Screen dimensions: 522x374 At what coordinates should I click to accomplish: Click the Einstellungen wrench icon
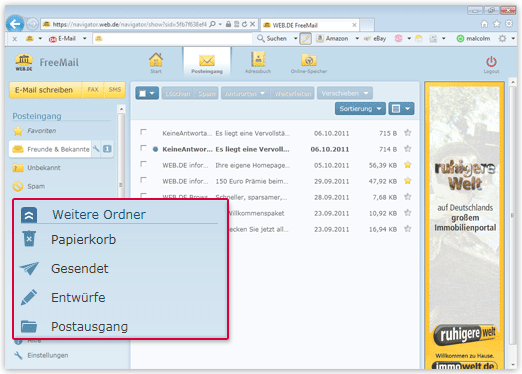point(18,355)
